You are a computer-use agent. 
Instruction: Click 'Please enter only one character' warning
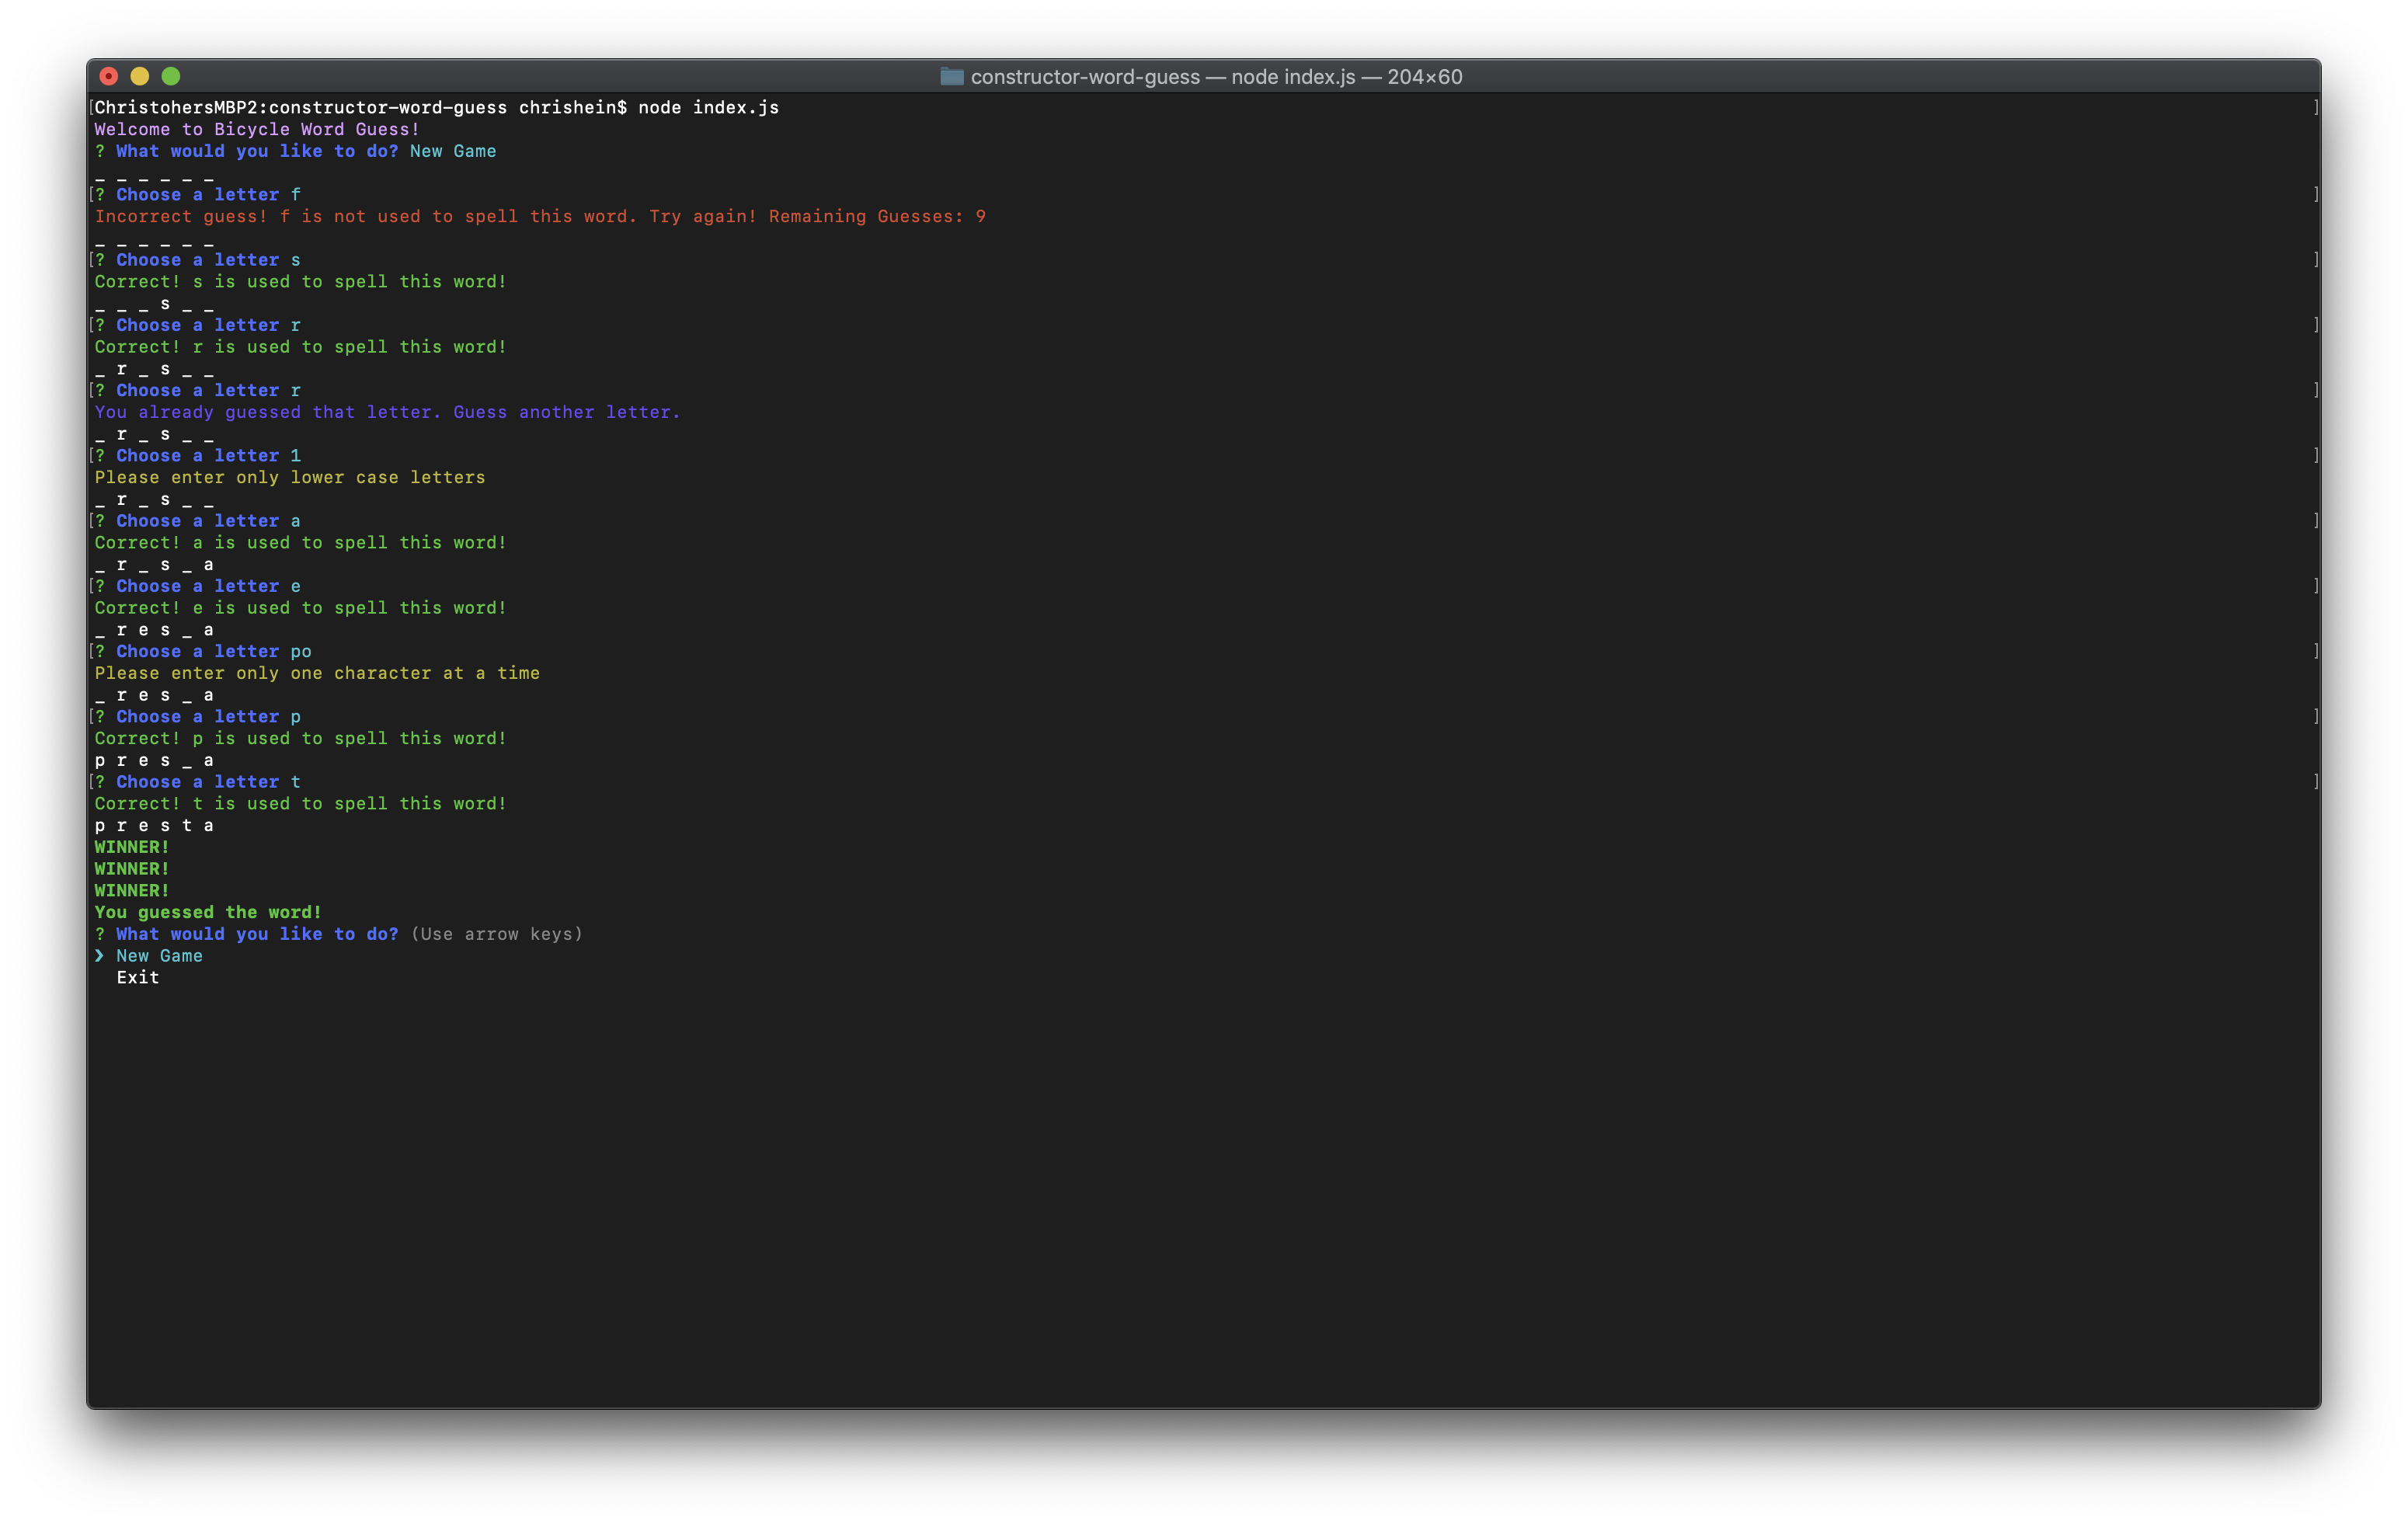(x=317, y=674)
